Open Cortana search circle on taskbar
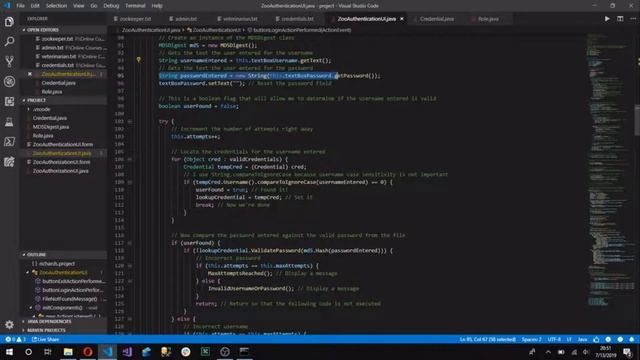 click(28, 352)
